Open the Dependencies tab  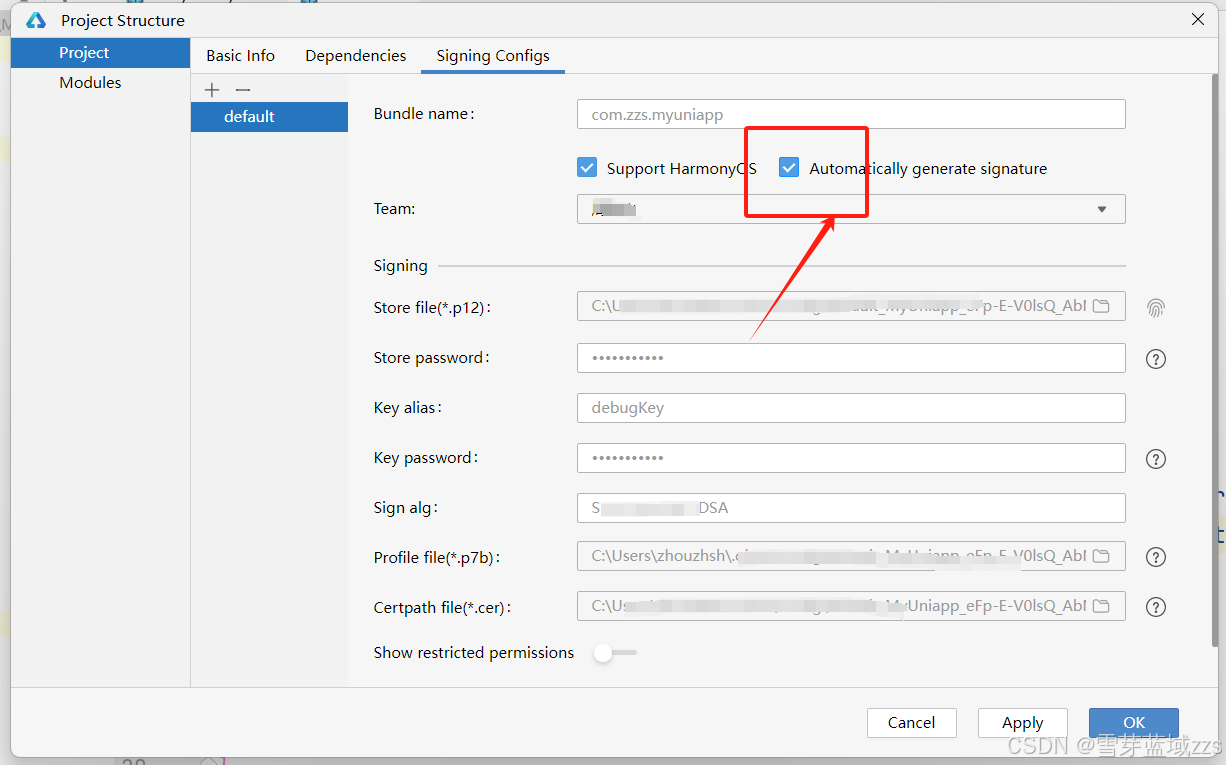355,56
